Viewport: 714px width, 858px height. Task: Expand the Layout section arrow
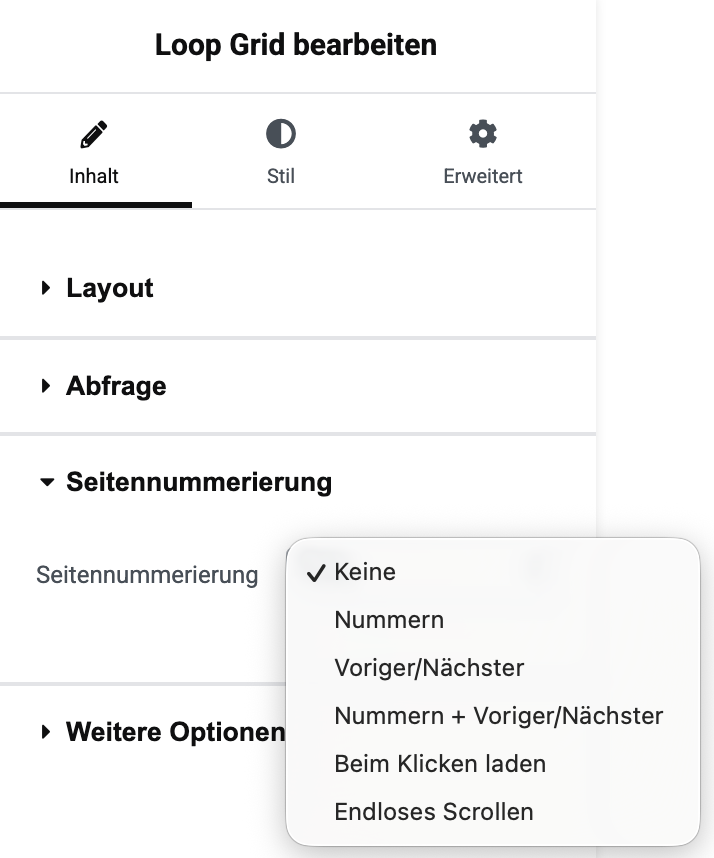pyautogui.click(x=46, y=288)
